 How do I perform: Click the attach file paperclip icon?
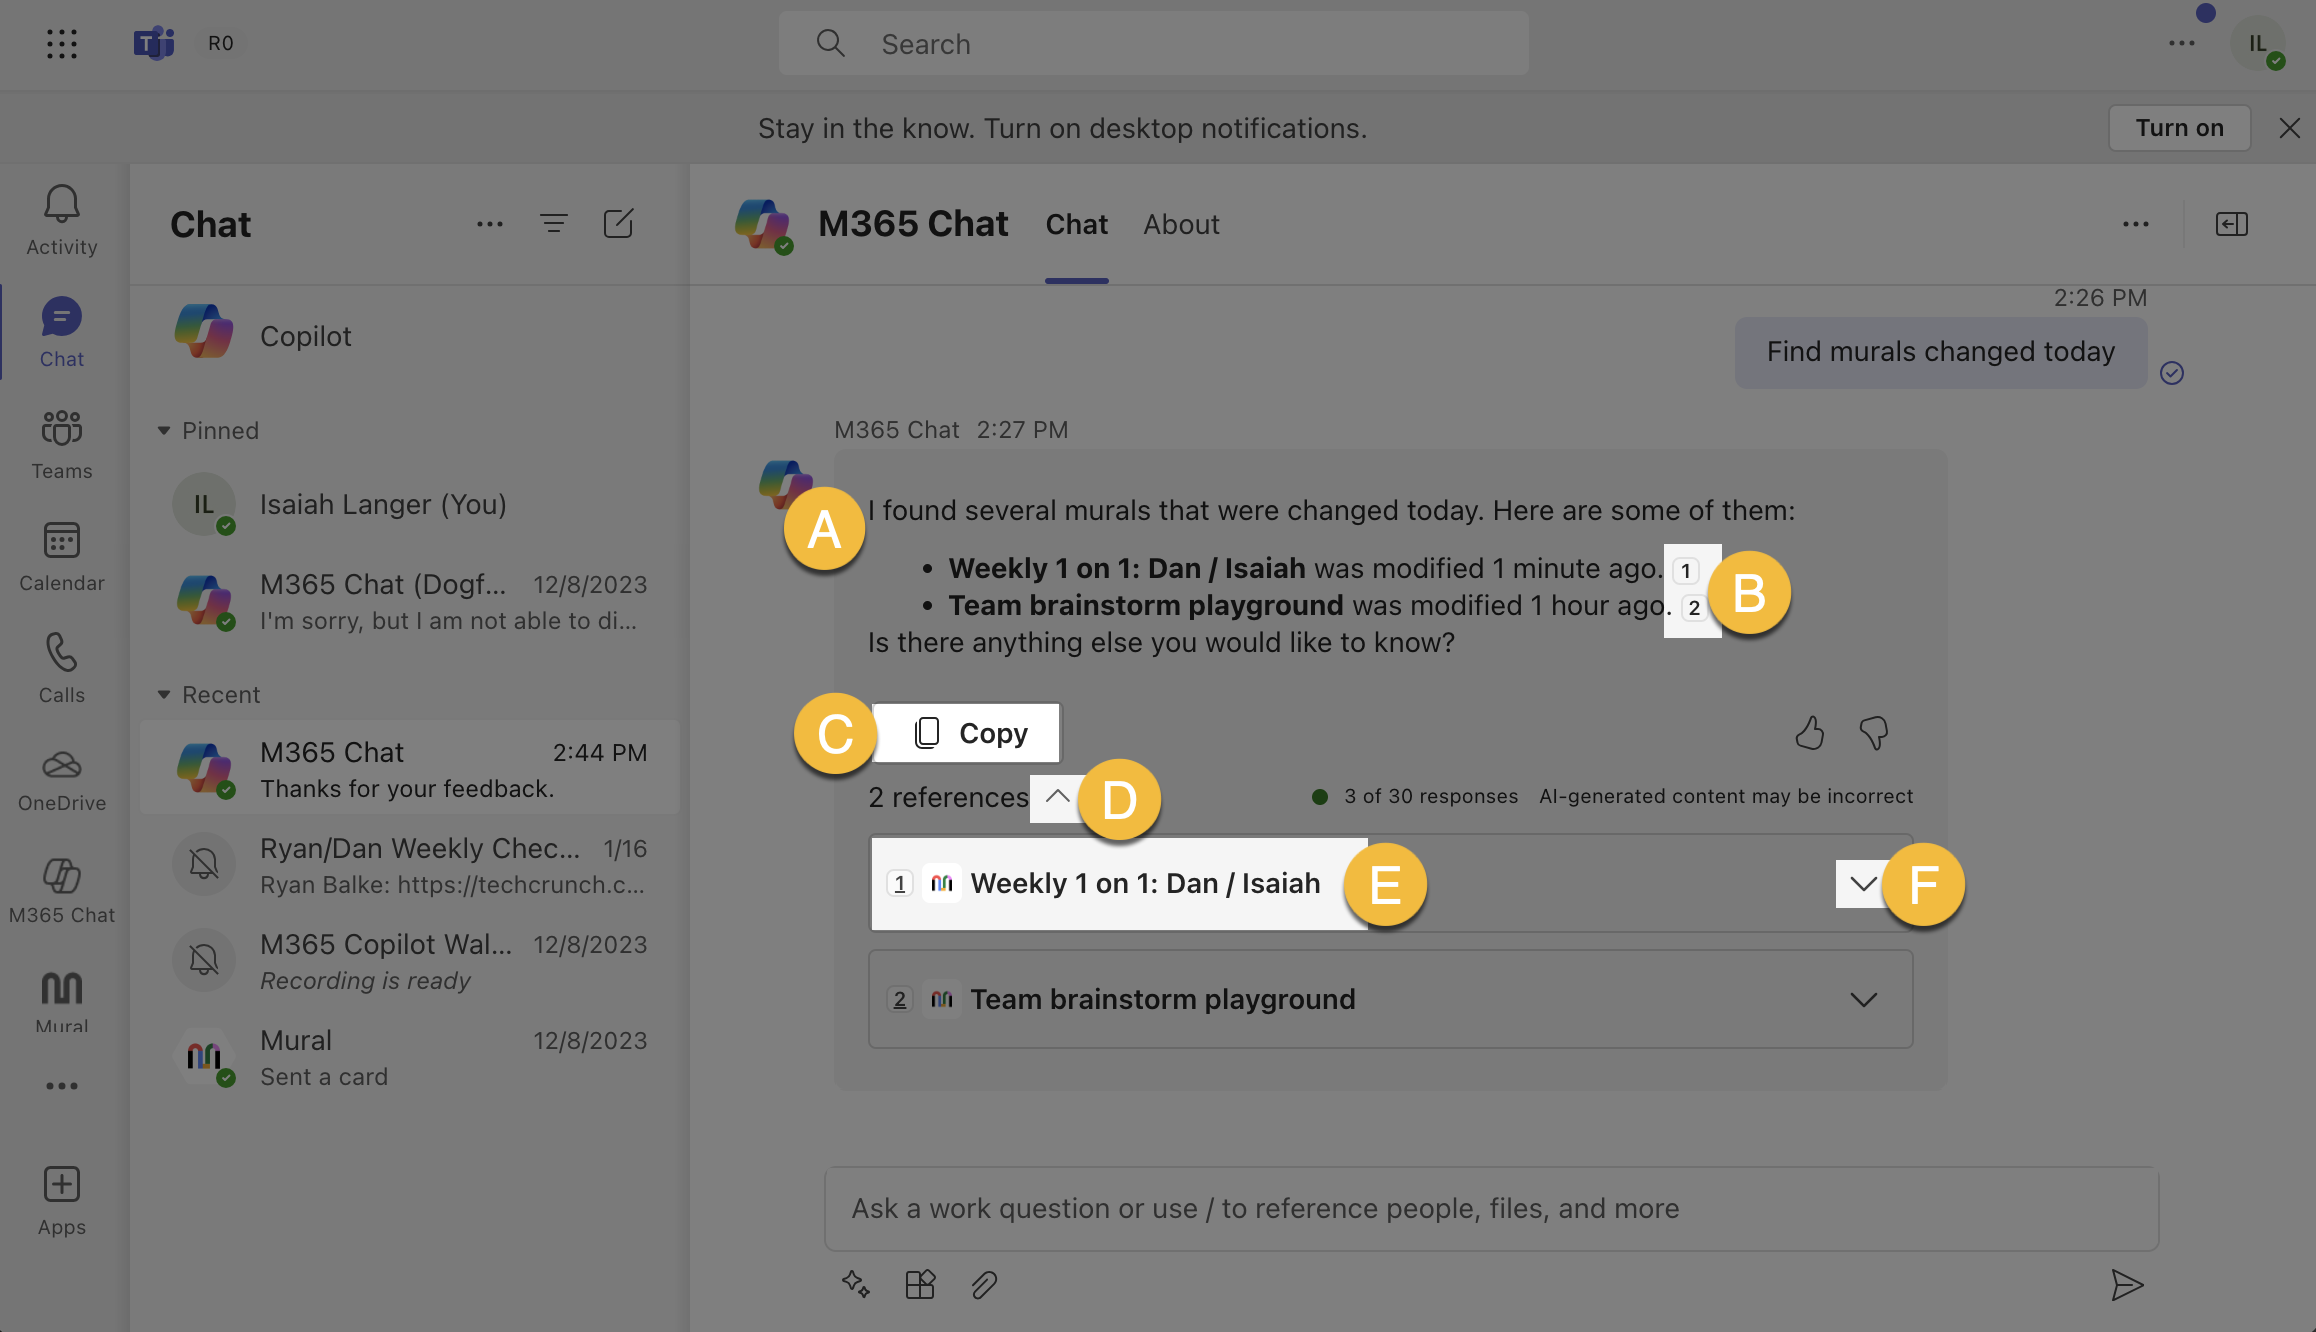(984, 1285)
